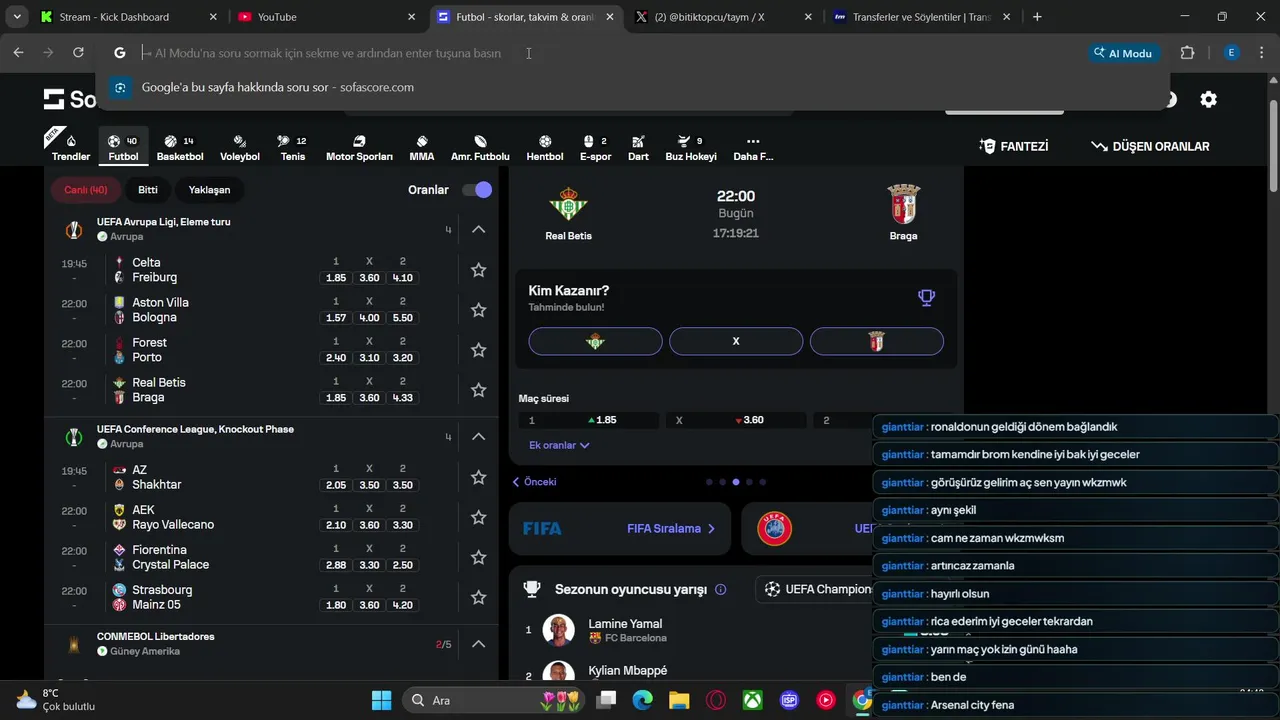Select the Basketbol sport icon
Viewport: 1280px width, 720px height.
(180, 147)
